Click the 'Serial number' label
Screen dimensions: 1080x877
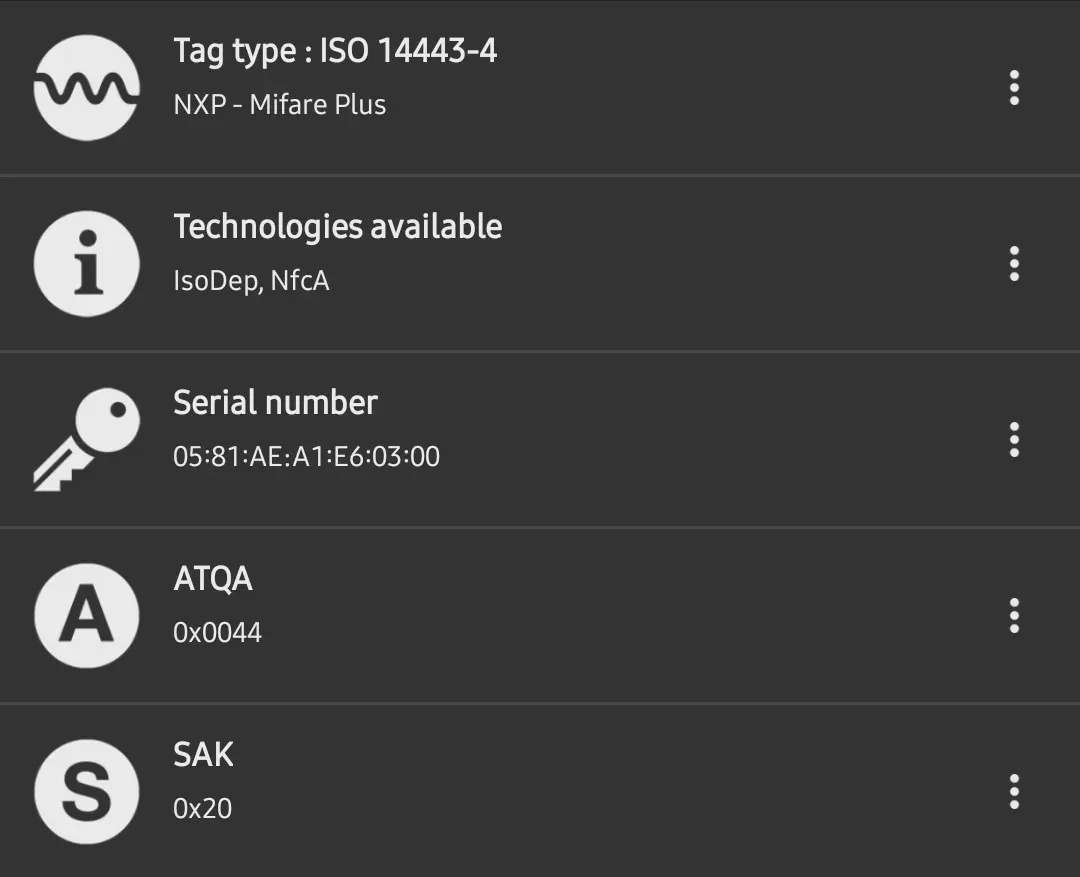[275, 403]
